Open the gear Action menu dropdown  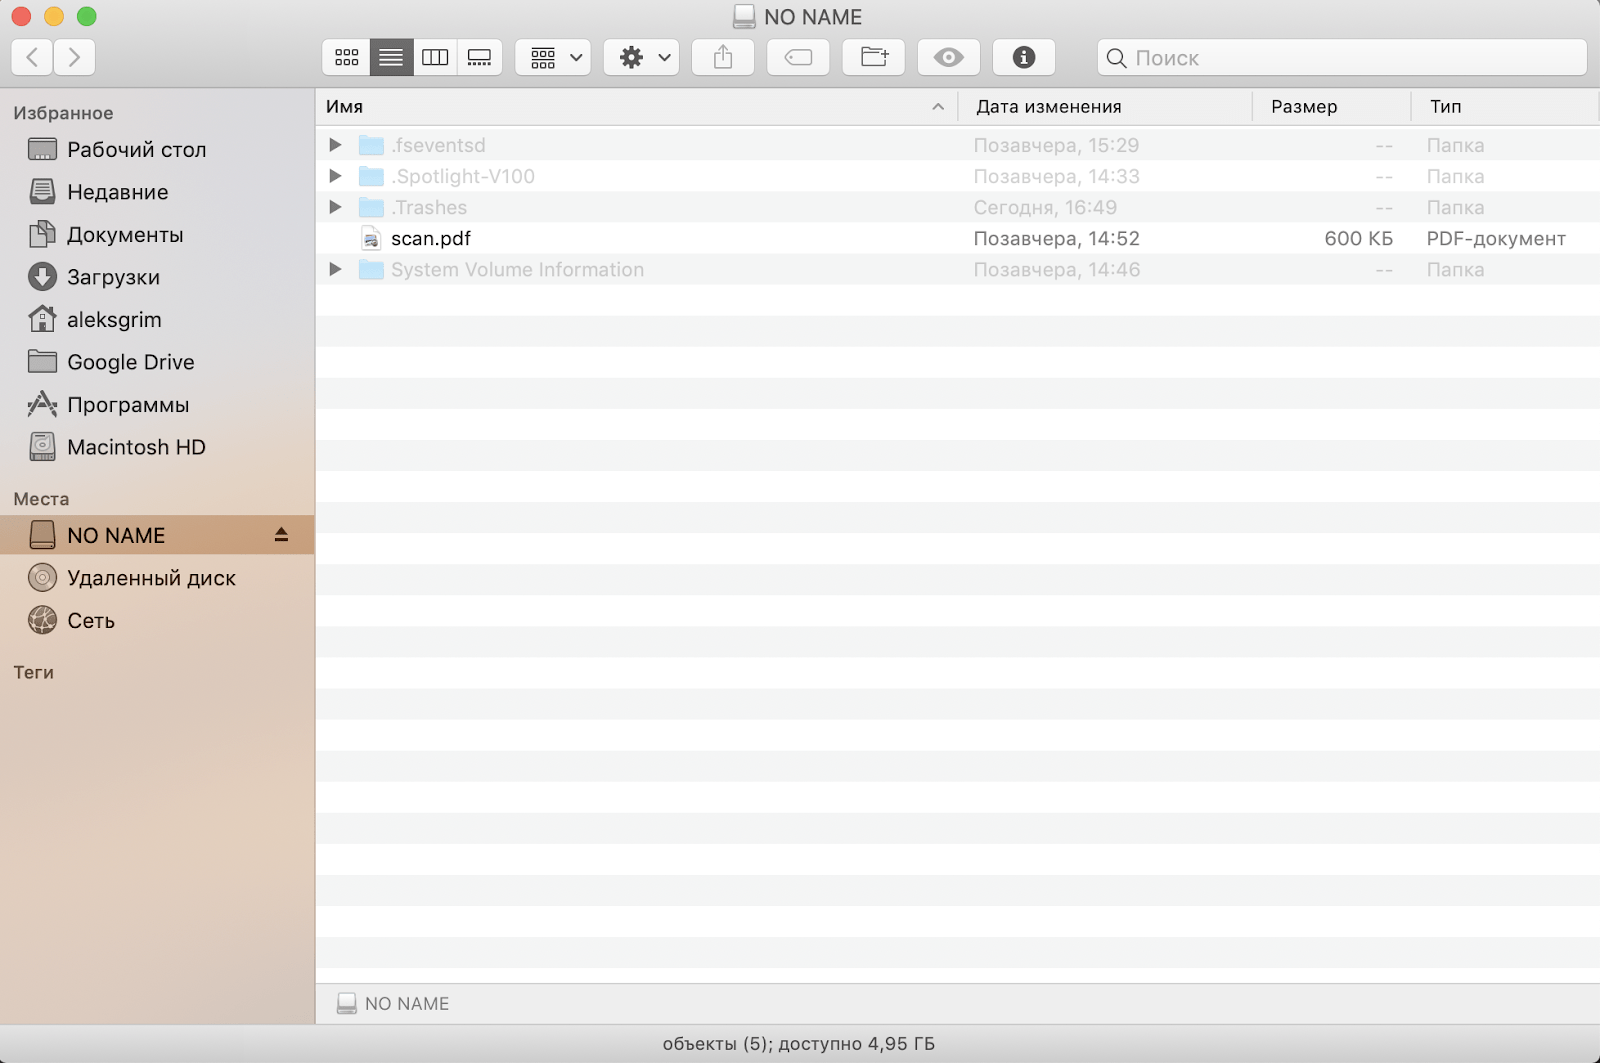pos(642,58)
